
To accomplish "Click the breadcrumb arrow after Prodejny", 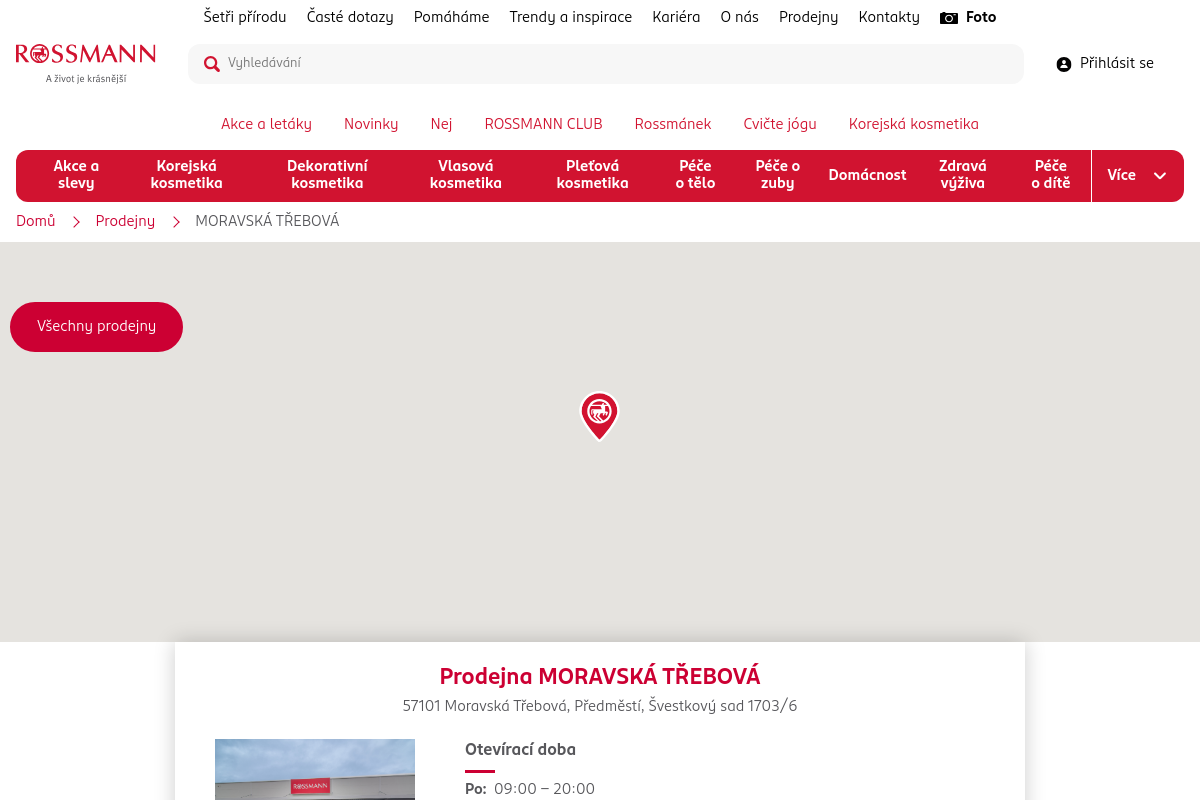I will click(x=176, y=222).
